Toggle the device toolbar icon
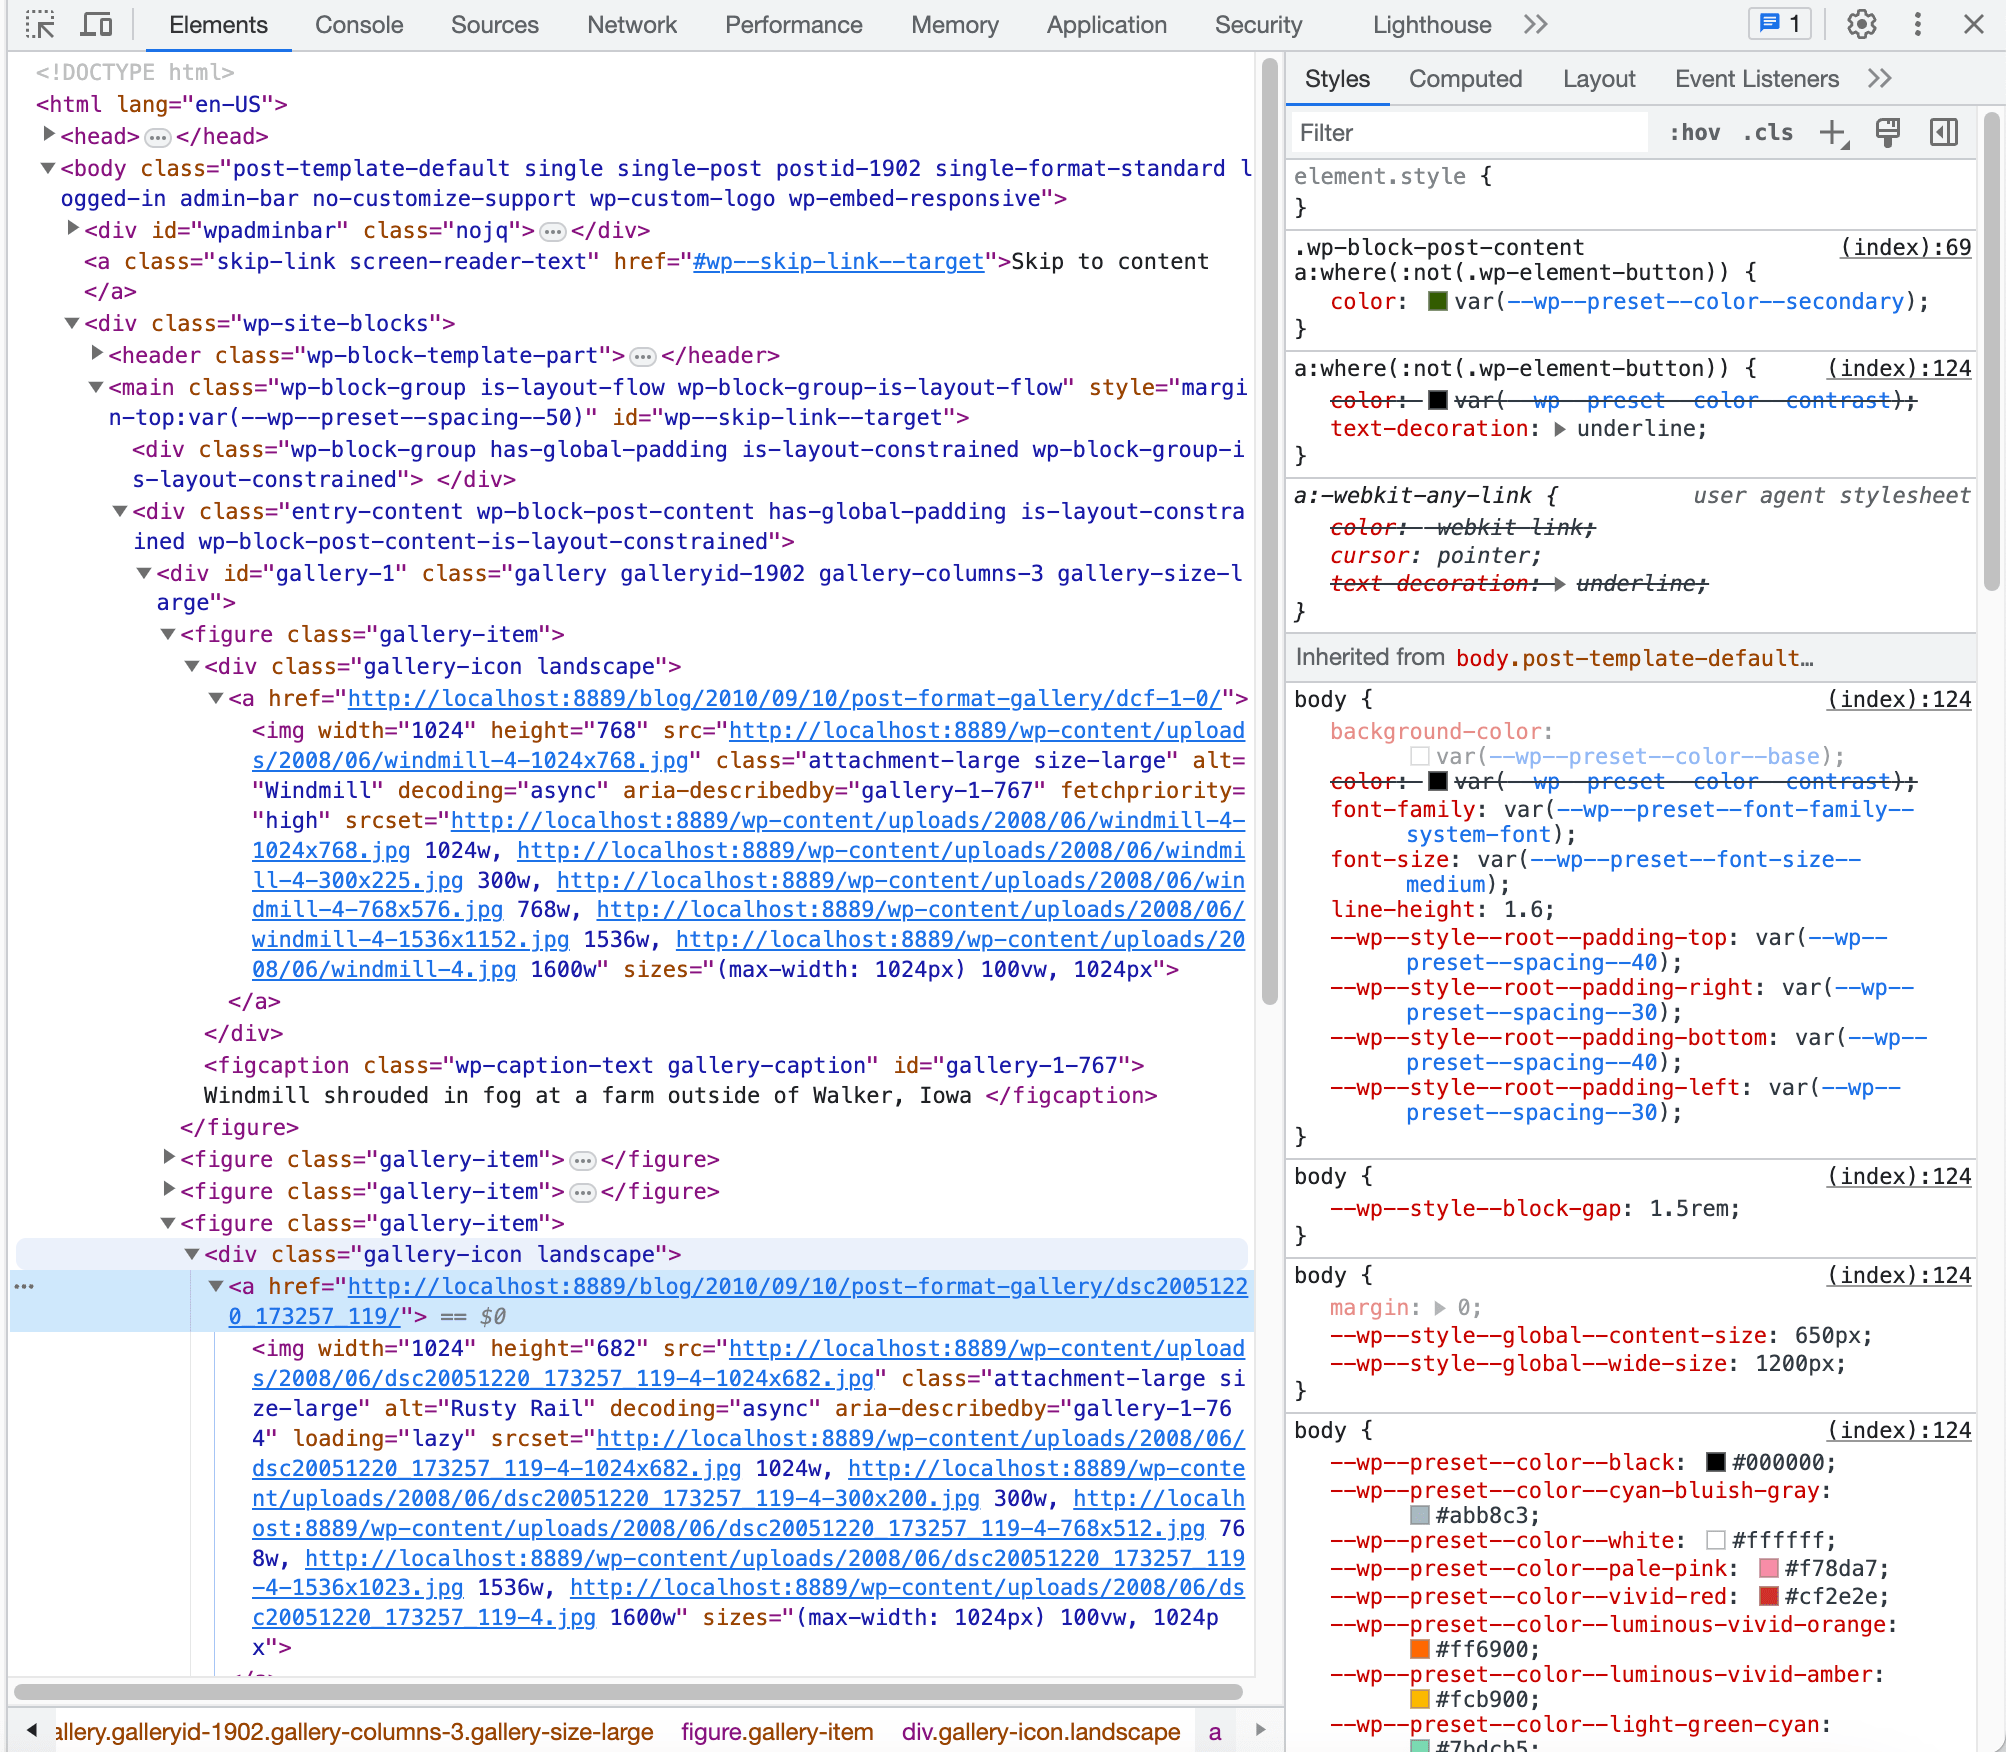The image size is (2006, 1752). coord(96,24)
